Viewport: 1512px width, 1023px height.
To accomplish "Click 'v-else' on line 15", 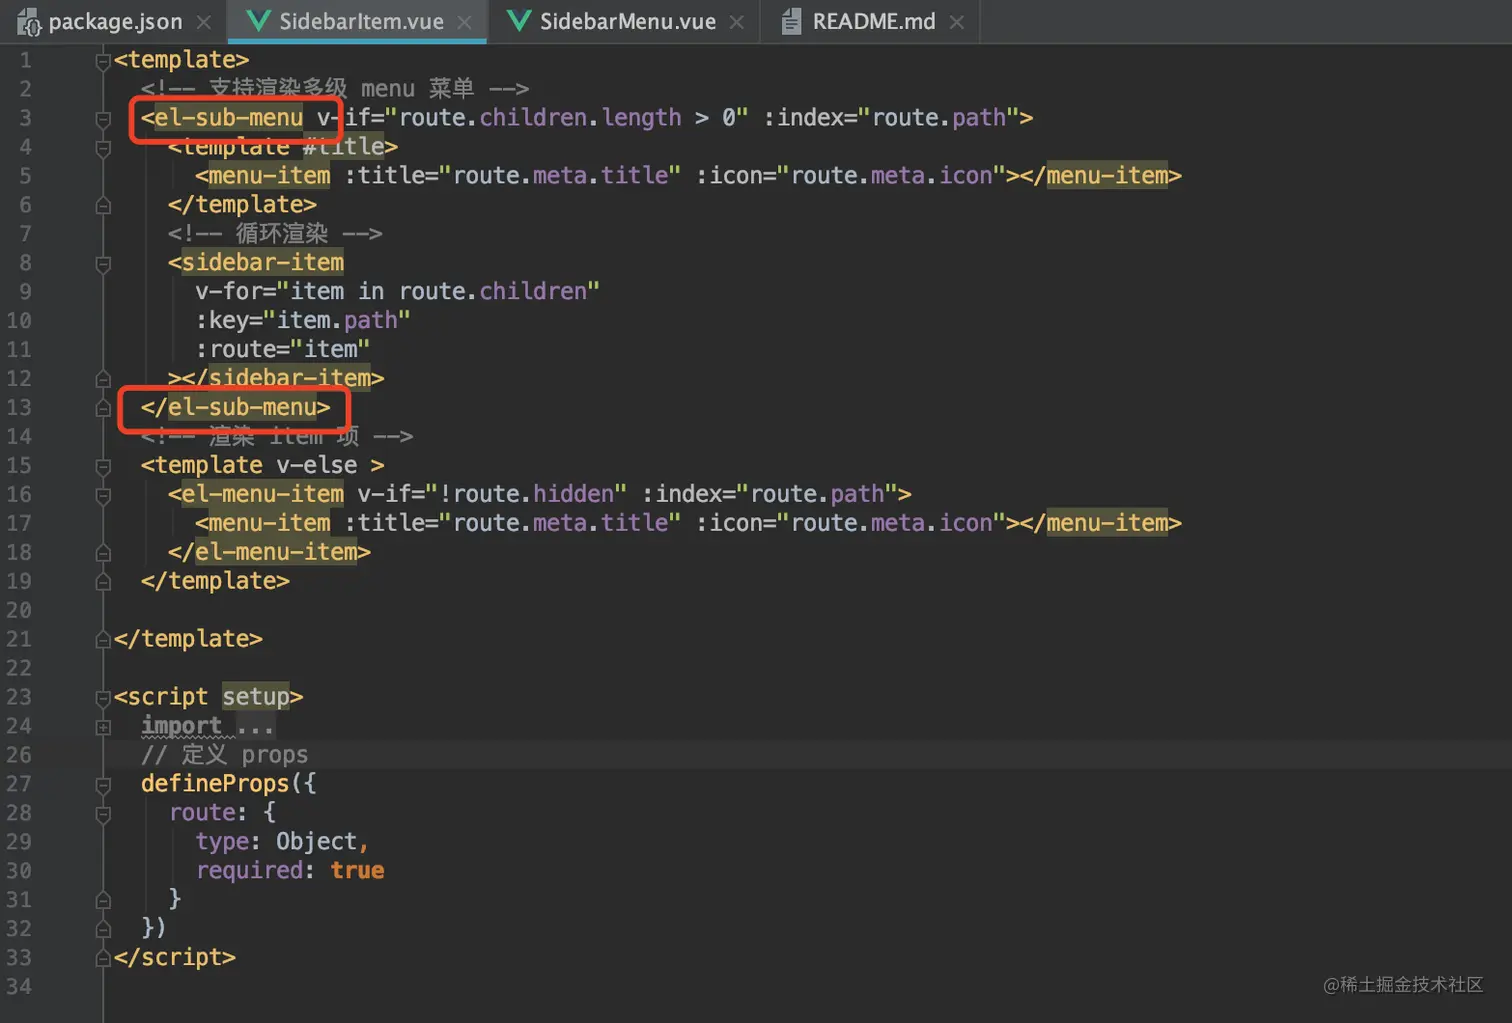I will tap(317, 466).
